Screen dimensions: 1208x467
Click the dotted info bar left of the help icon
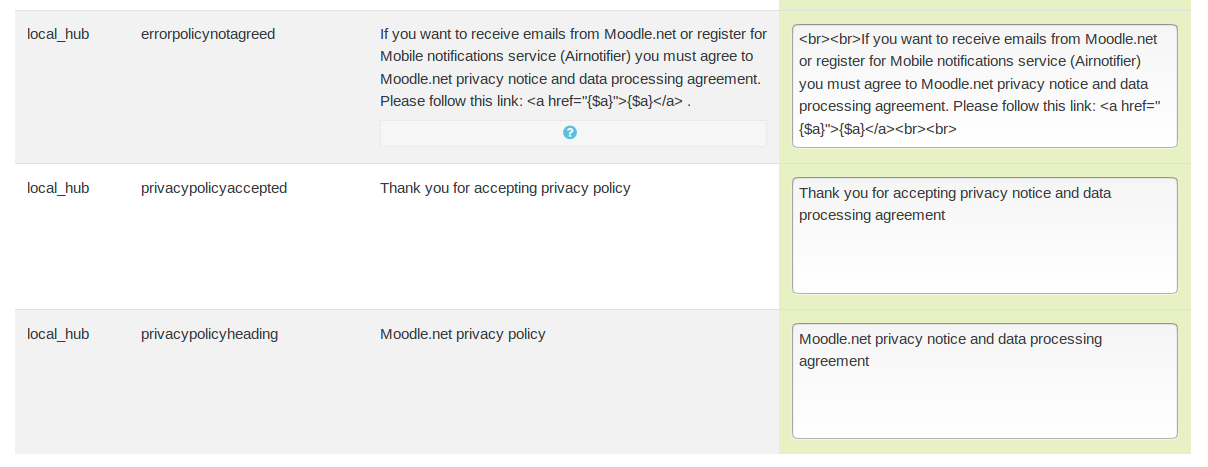pos(470,133)
